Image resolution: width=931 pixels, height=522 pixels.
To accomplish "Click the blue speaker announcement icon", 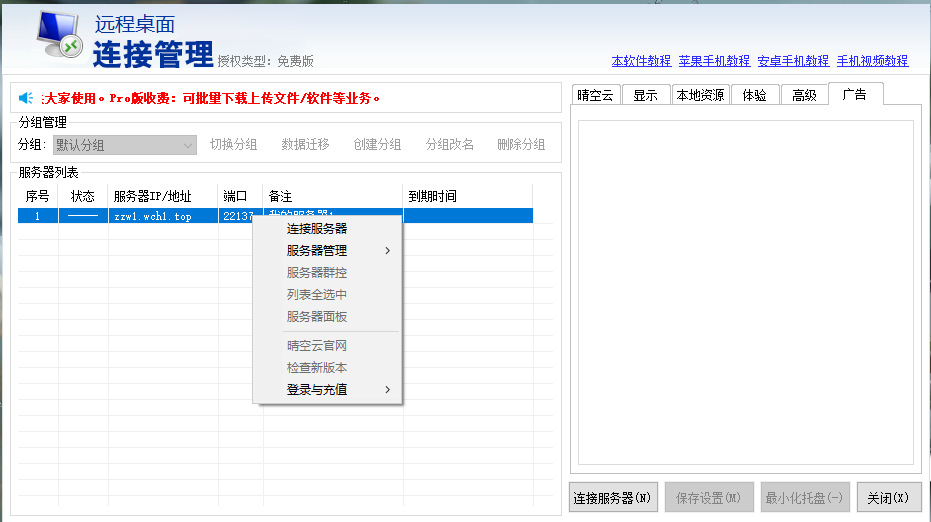I will pos(26,98).
